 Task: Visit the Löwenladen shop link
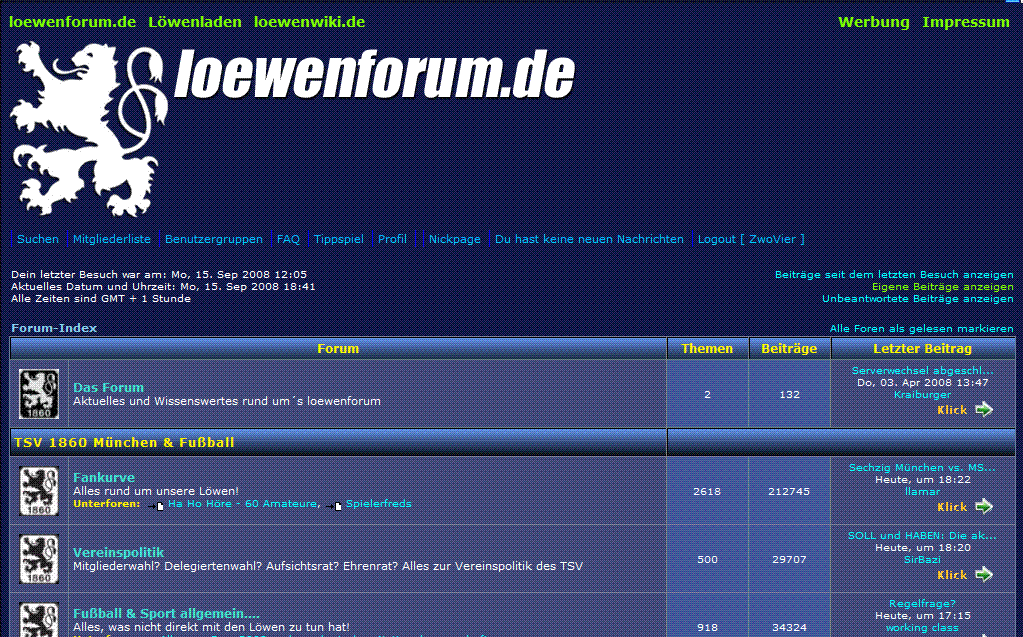pos(194,22)
